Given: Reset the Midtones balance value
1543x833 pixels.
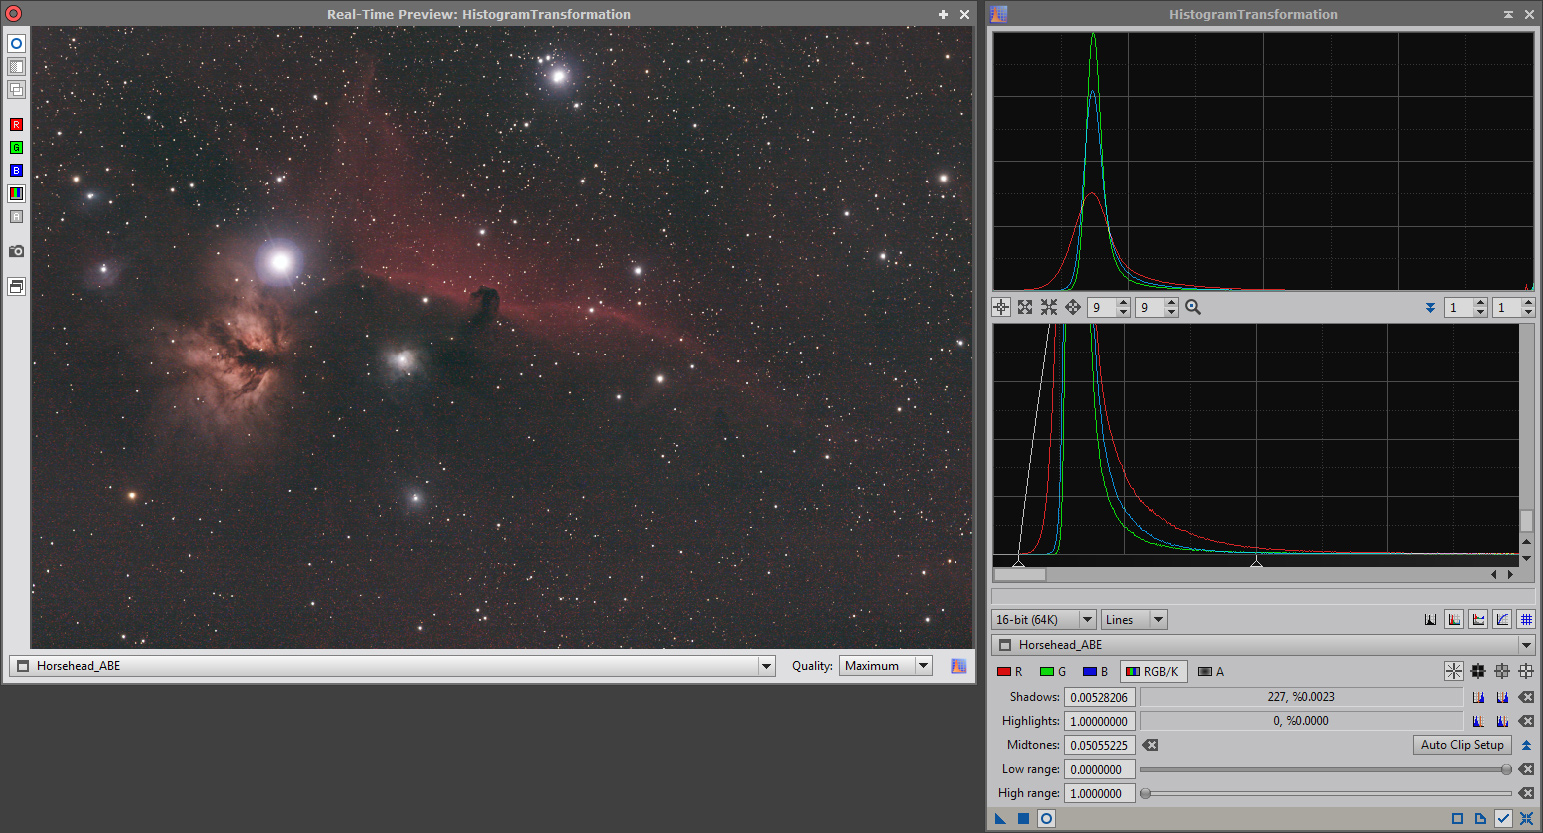Looking at the screenshot, I should tap(1151, 745).
